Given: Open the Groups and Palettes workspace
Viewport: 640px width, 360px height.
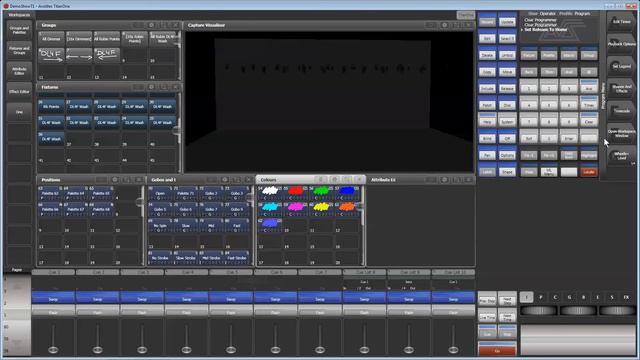Looking at the screenshot, I should tap(19, 30).
